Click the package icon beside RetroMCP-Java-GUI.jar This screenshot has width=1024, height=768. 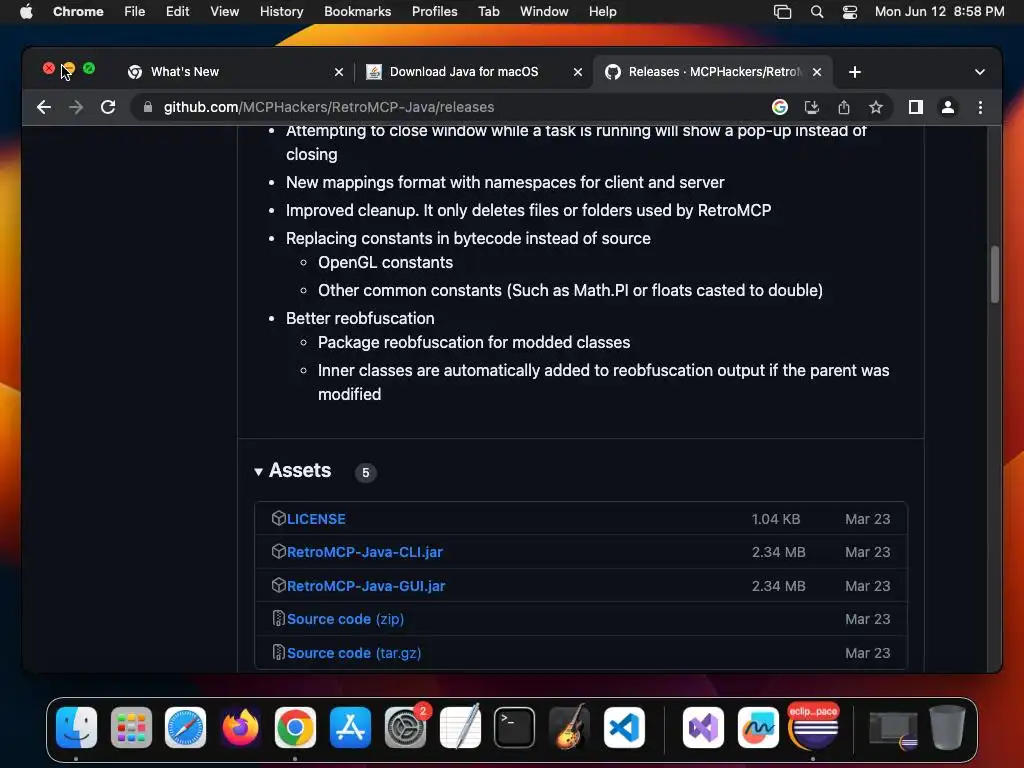tap(279, 586)
